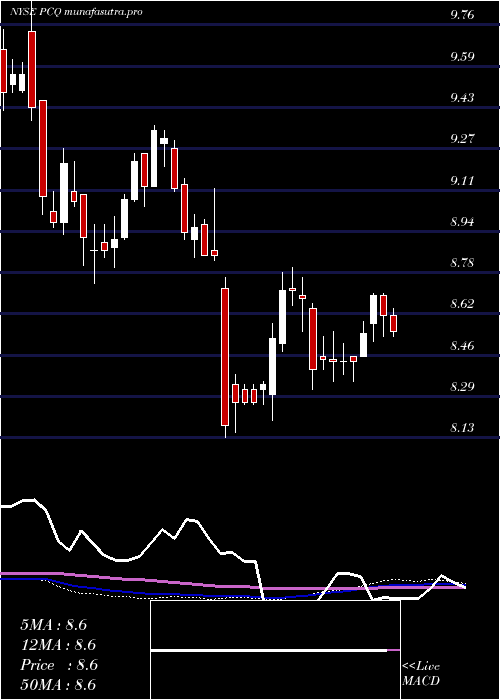
Task: Click the tall red gap-down candle near 8.13
Action: [225, 357]
